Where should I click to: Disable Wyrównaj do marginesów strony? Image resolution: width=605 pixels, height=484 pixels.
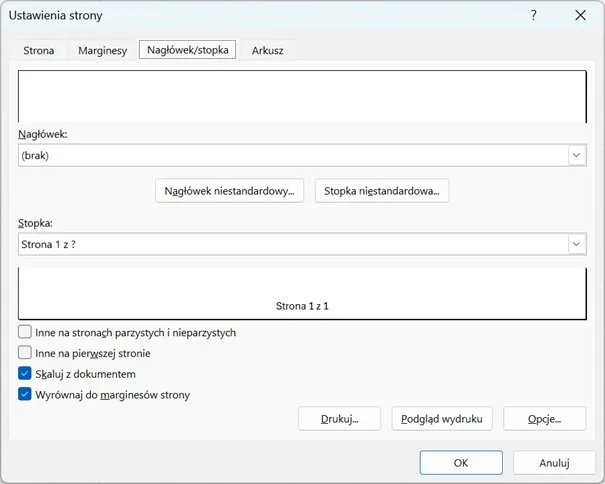[25, 395]
